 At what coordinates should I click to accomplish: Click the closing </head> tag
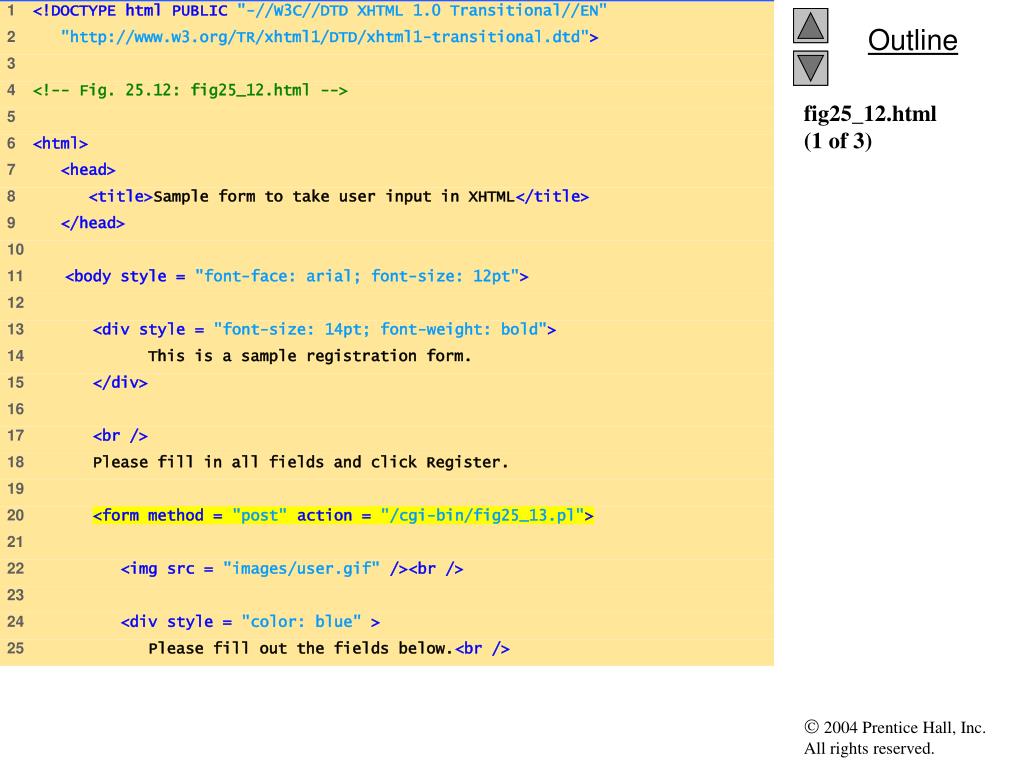pos(93,223)
